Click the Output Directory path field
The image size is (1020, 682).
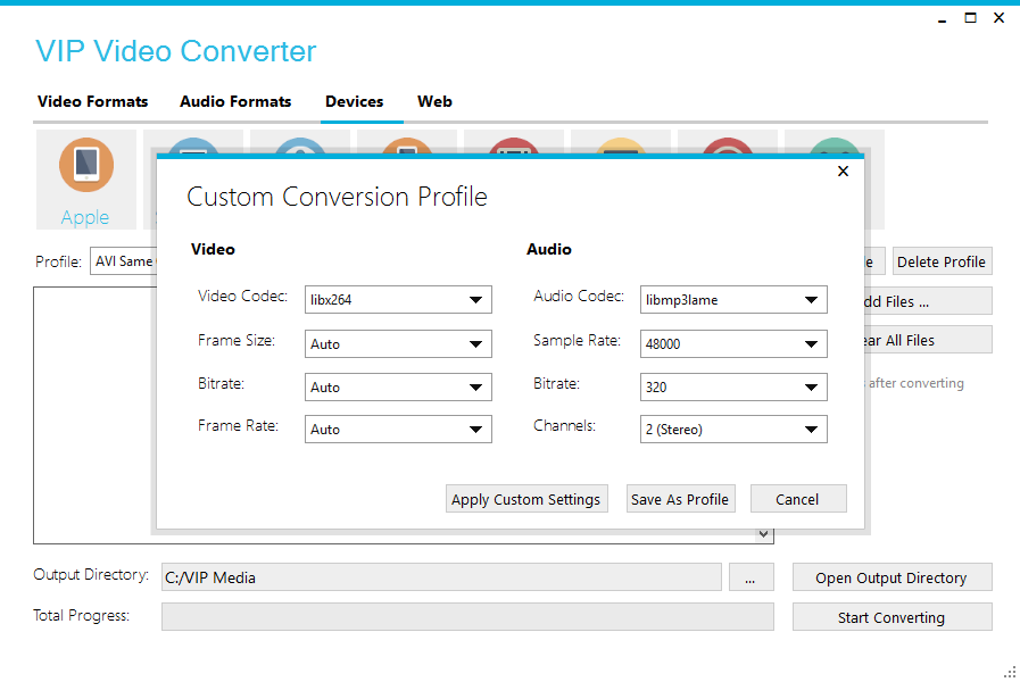(x=441, y=578)
